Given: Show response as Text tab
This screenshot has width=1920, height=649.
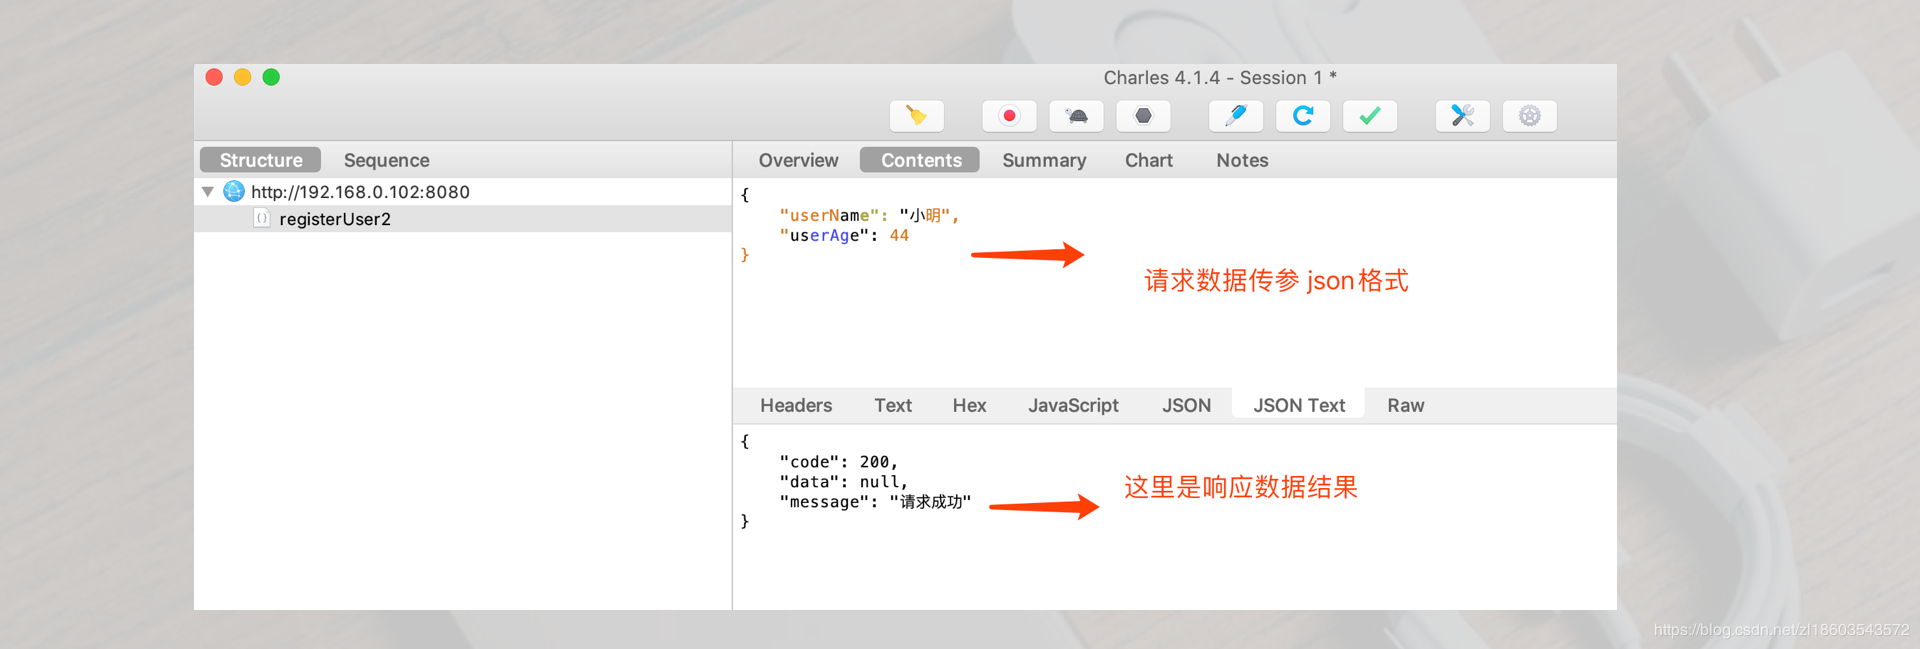Looking at the screenshot, I should point(893,405).
